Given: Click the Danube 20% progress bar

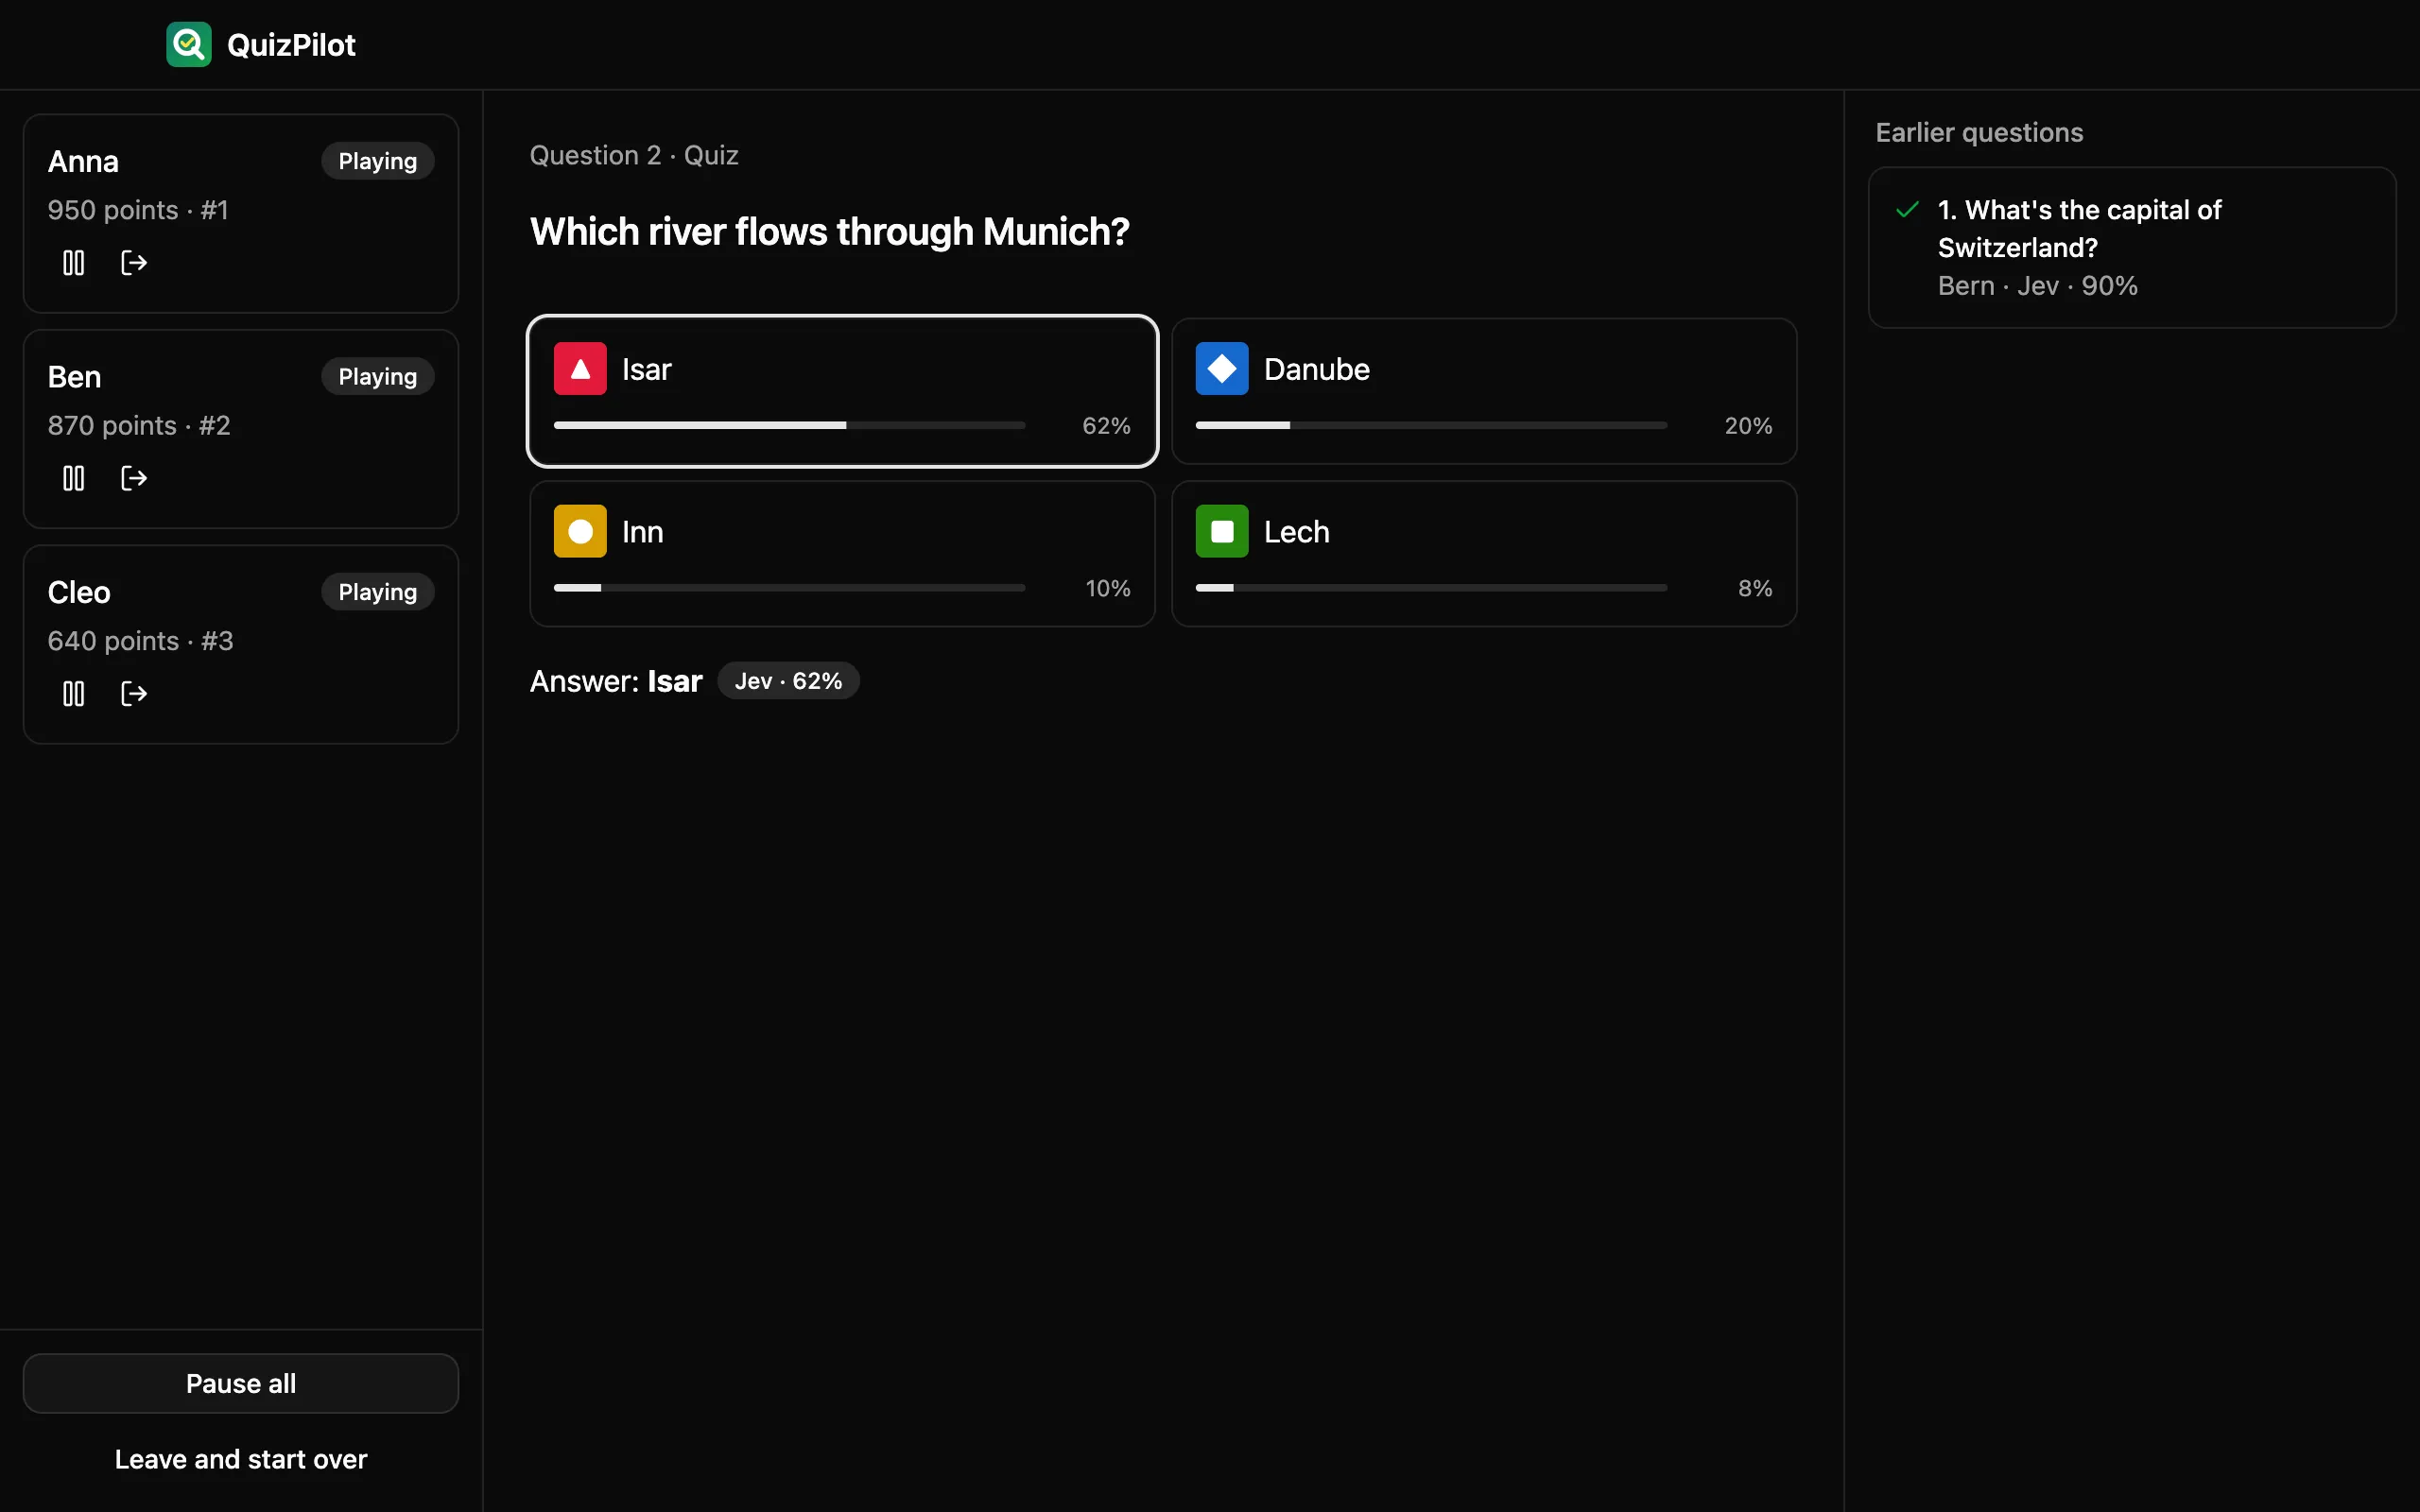Looking at the screenshot, I should [x=1431, y=426].
